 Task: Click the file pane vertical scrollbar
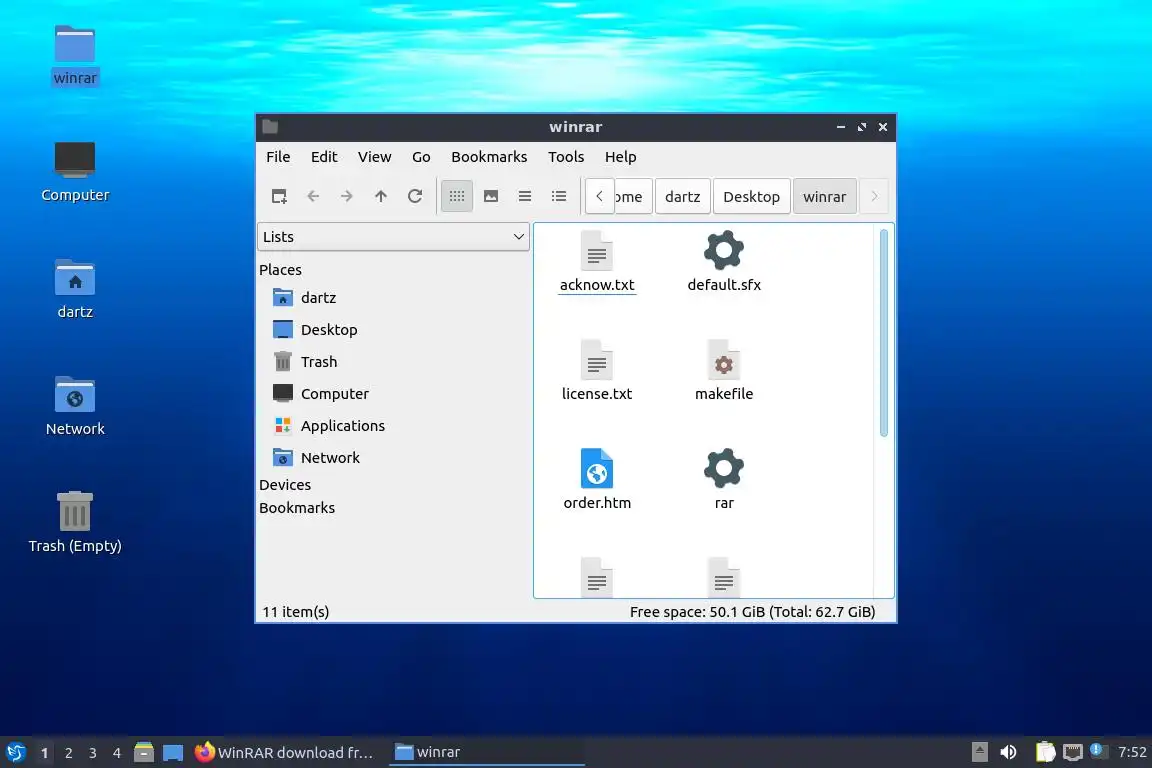click(884, 333)
